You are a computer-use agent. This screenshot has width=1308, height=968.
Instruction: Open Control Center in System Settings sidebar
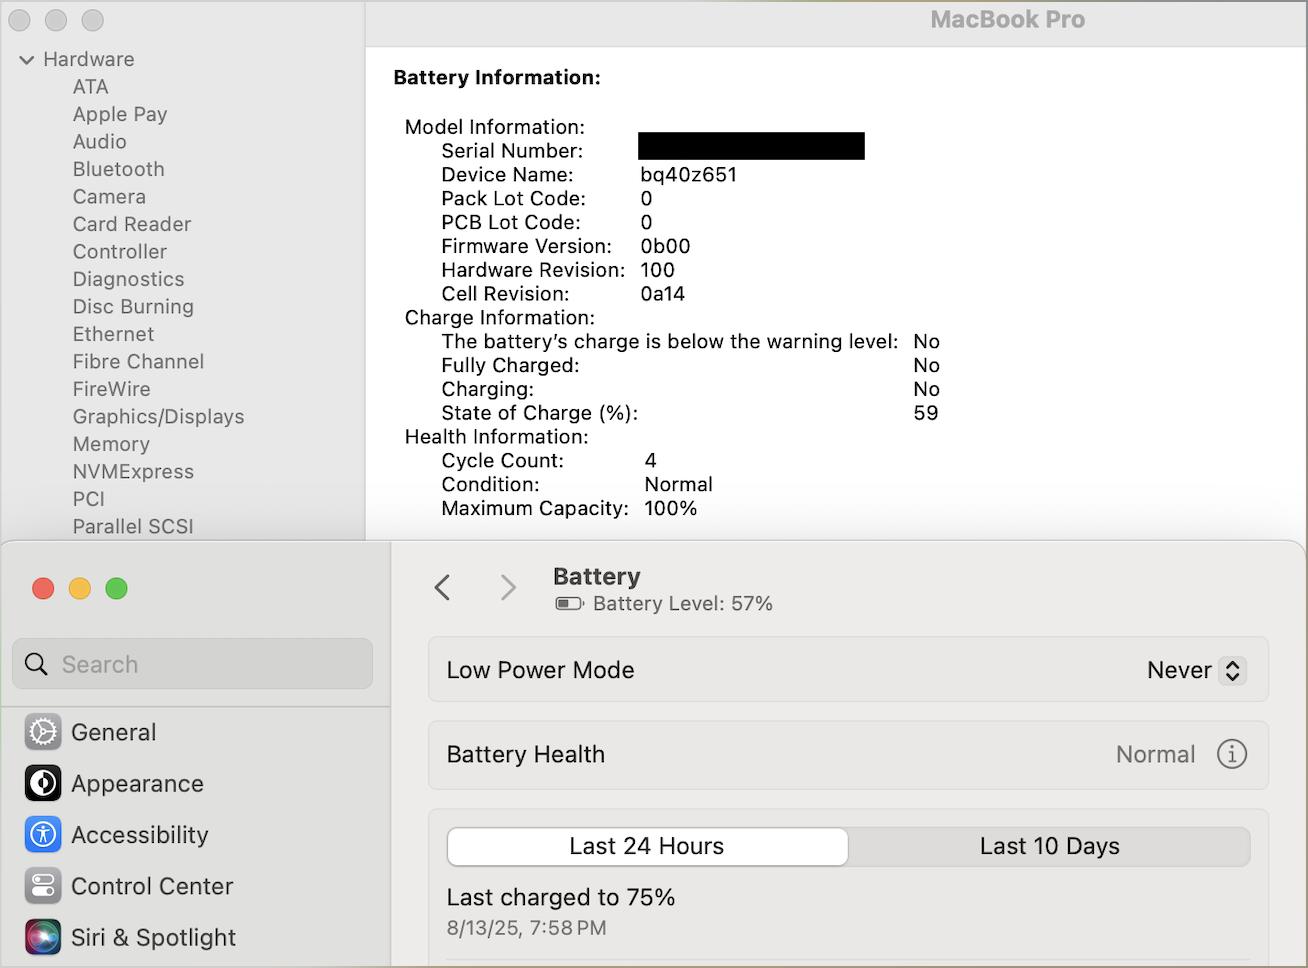pyautogui.click(x=152, y=886)
